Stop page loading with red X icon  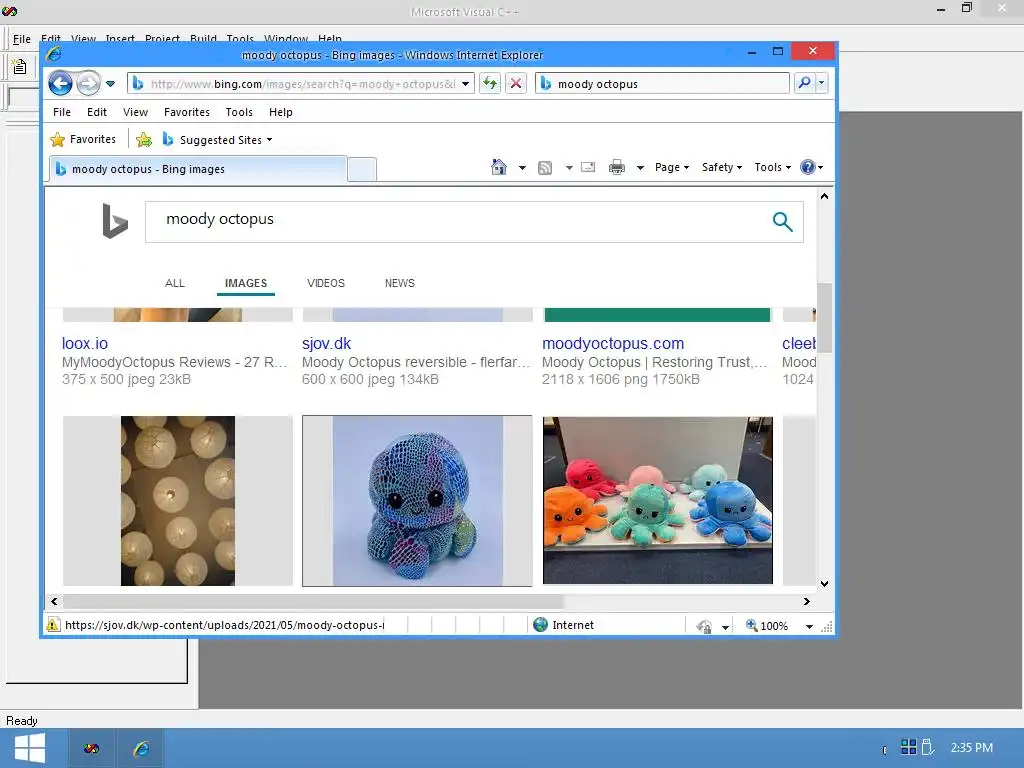tap(516, 83)
